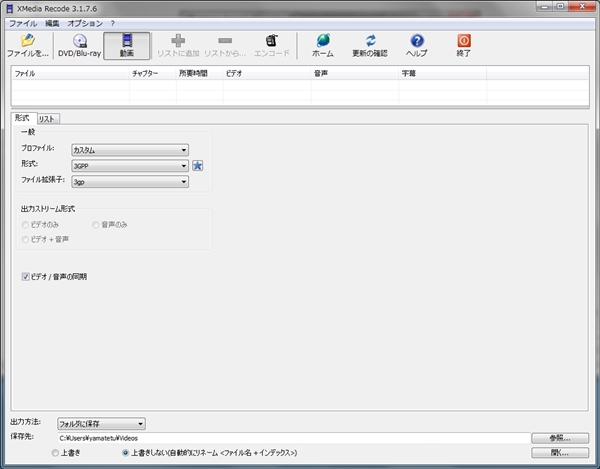Click the 開く... open folder button

click(560, 453)
